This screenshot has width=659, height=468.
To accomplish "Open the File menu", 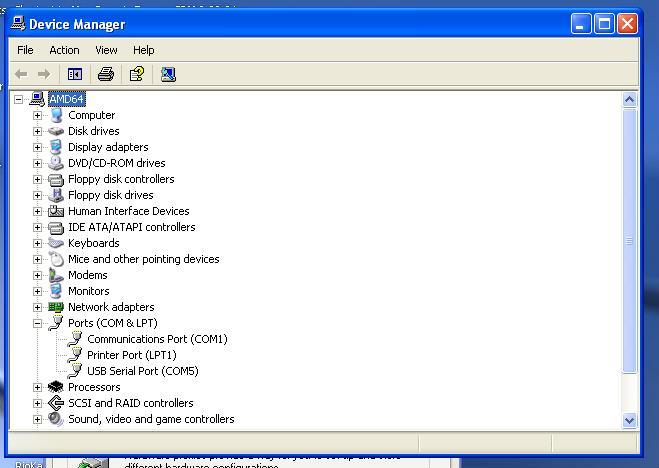I will 25,50.
